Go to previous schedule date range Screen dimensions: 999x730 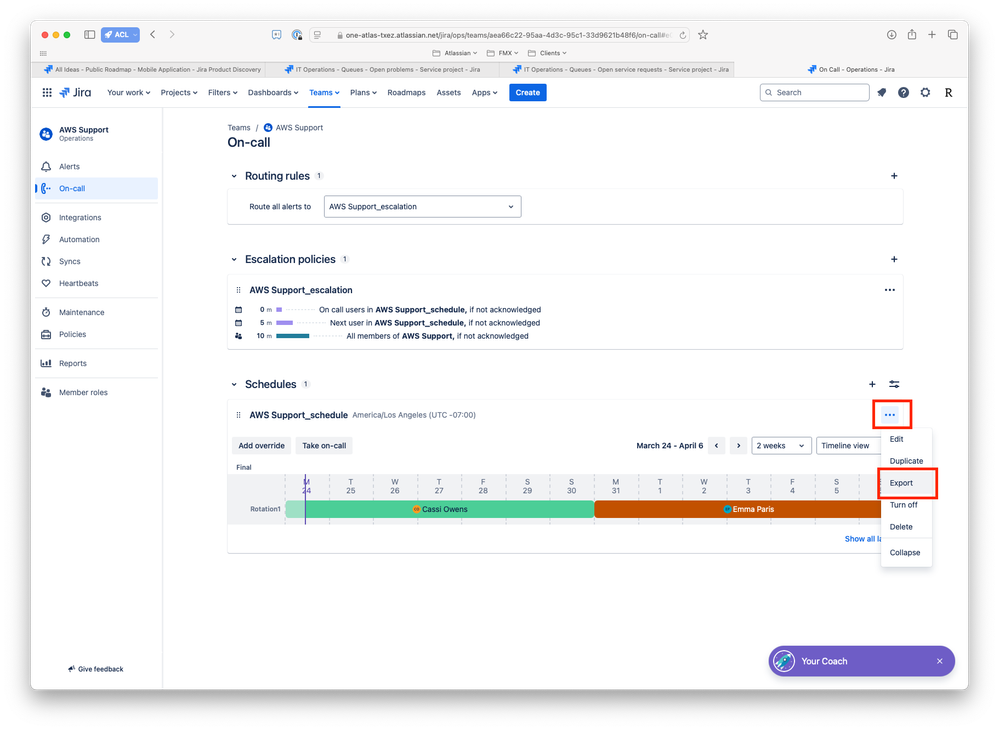[716, 446]
